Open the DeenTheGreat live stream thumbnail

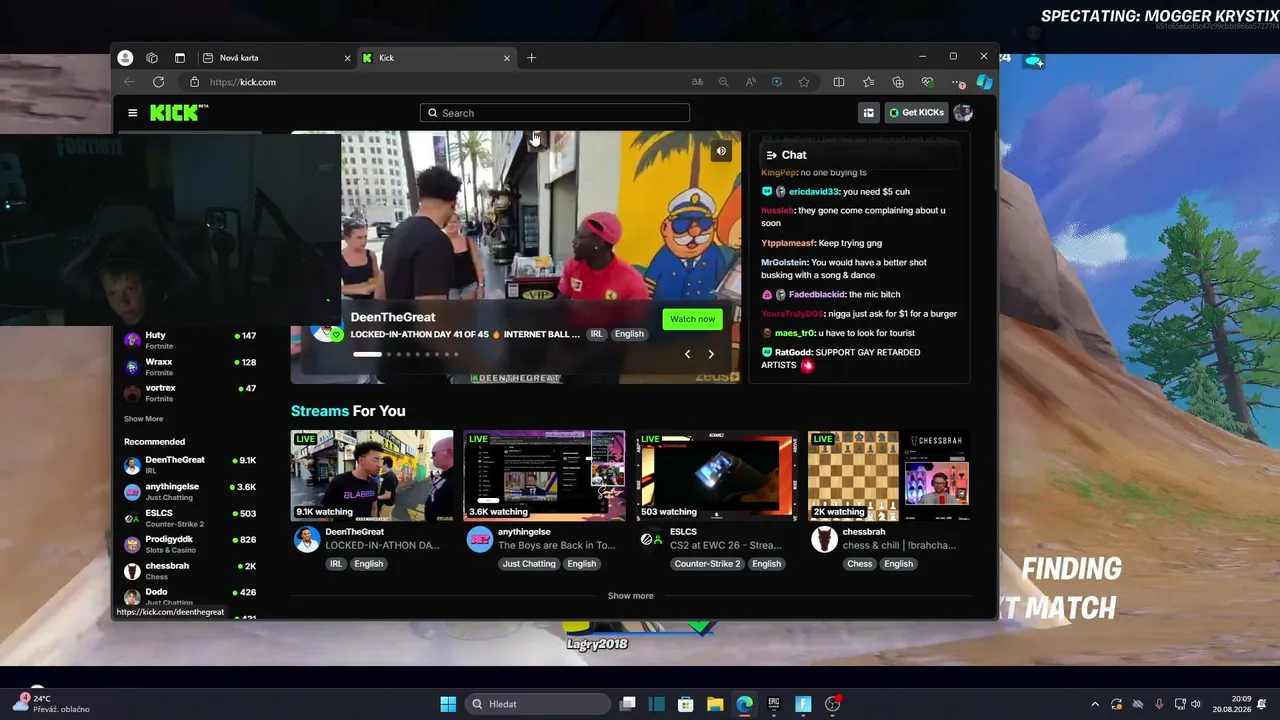tap(372, 475)
